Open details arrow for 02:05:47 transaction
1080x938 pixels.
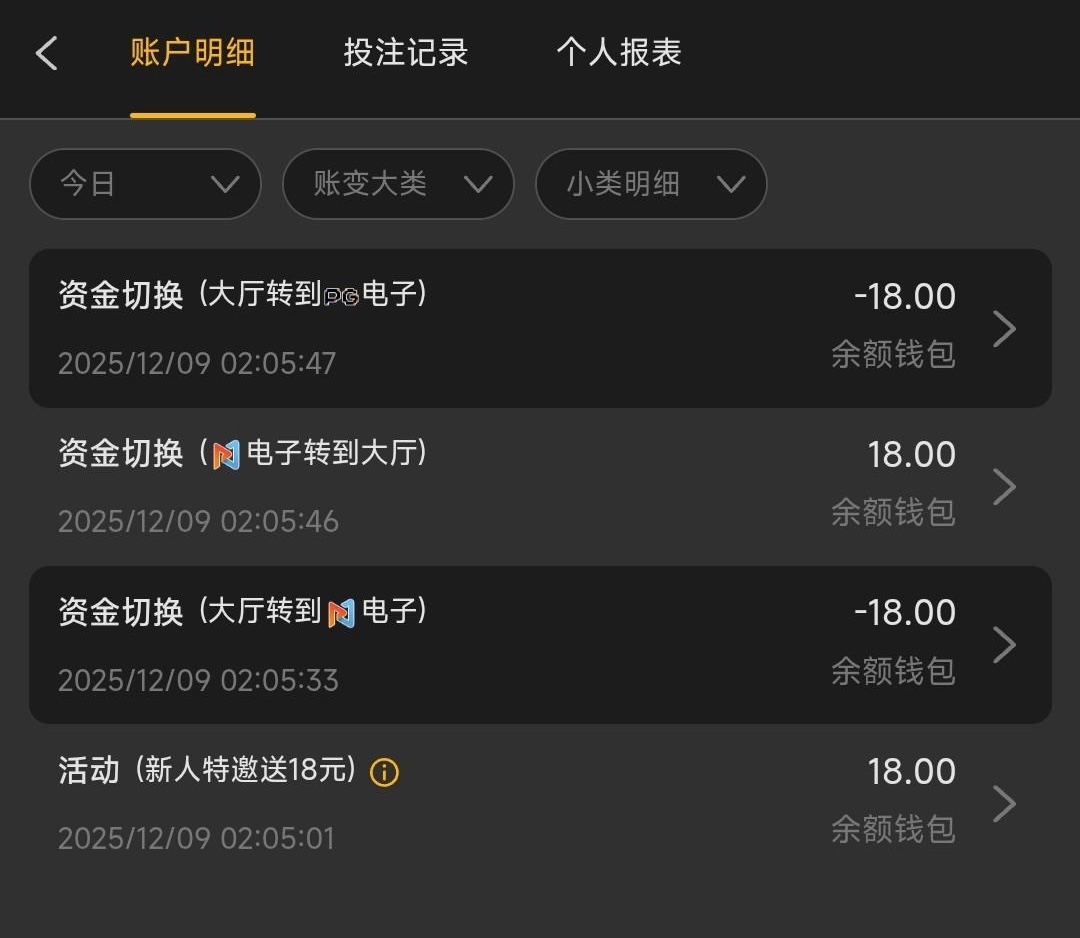click(1004, 328)
